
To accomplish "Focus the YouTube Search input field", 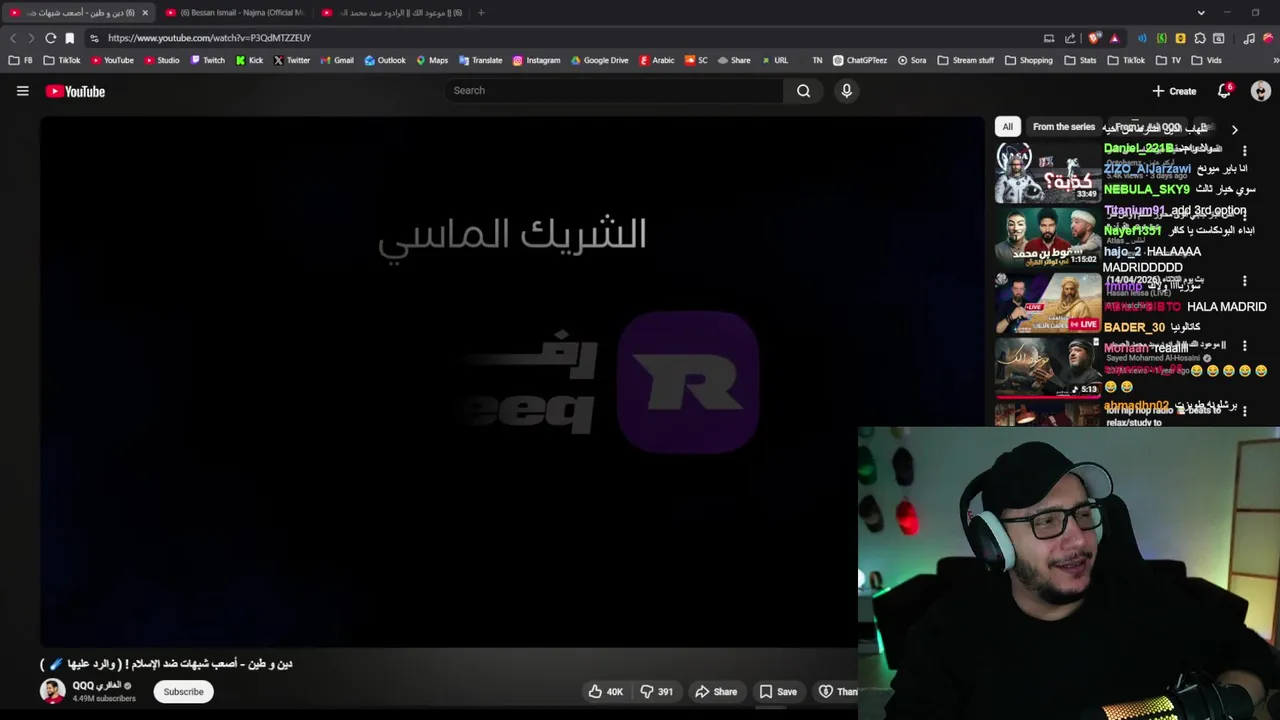I will (x=614, y=91).
